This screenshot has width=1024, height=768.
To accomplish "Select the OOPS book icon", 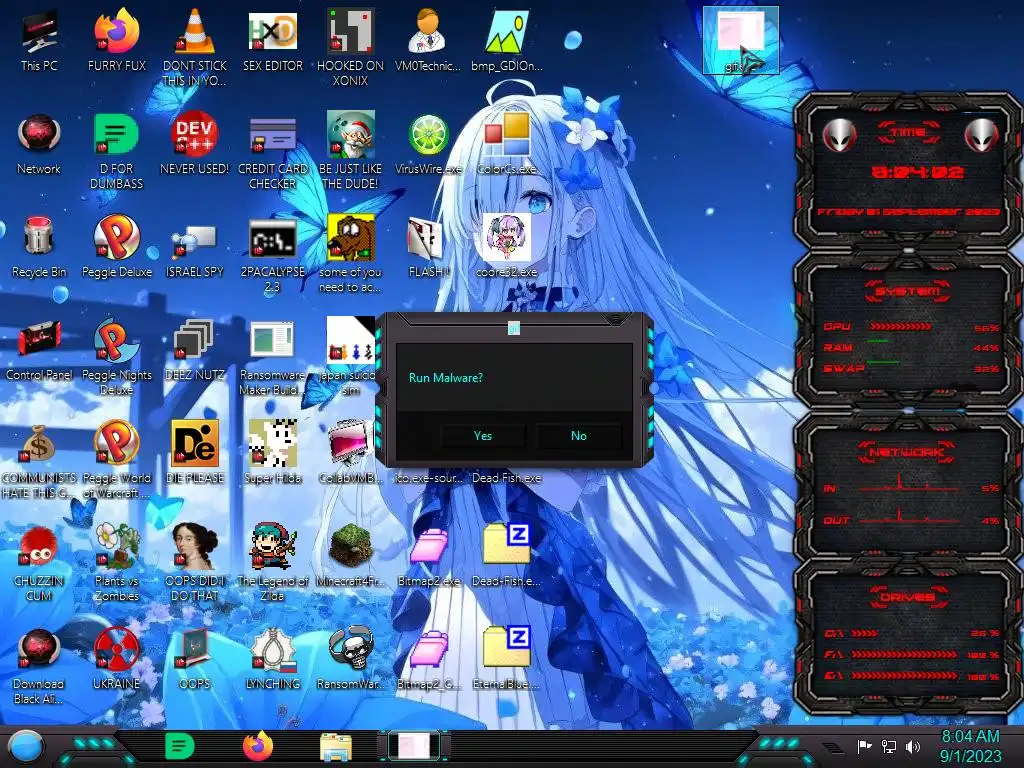I will pos(195,660).
